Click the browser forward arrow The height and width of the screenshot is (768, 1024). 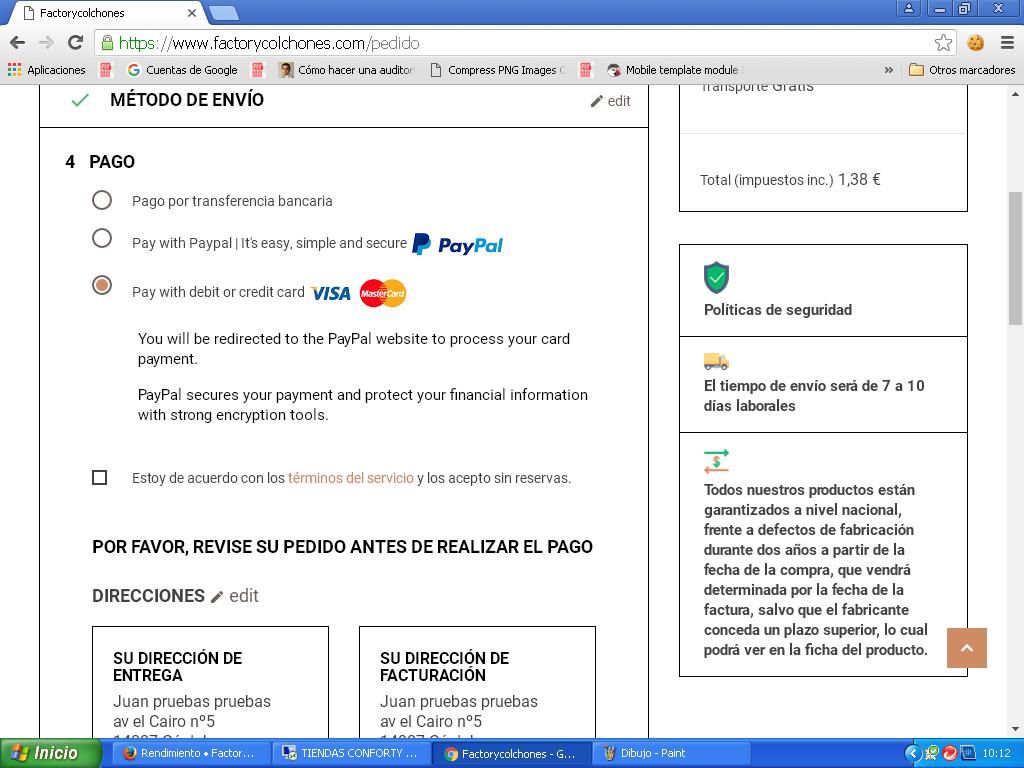(46, 43)
